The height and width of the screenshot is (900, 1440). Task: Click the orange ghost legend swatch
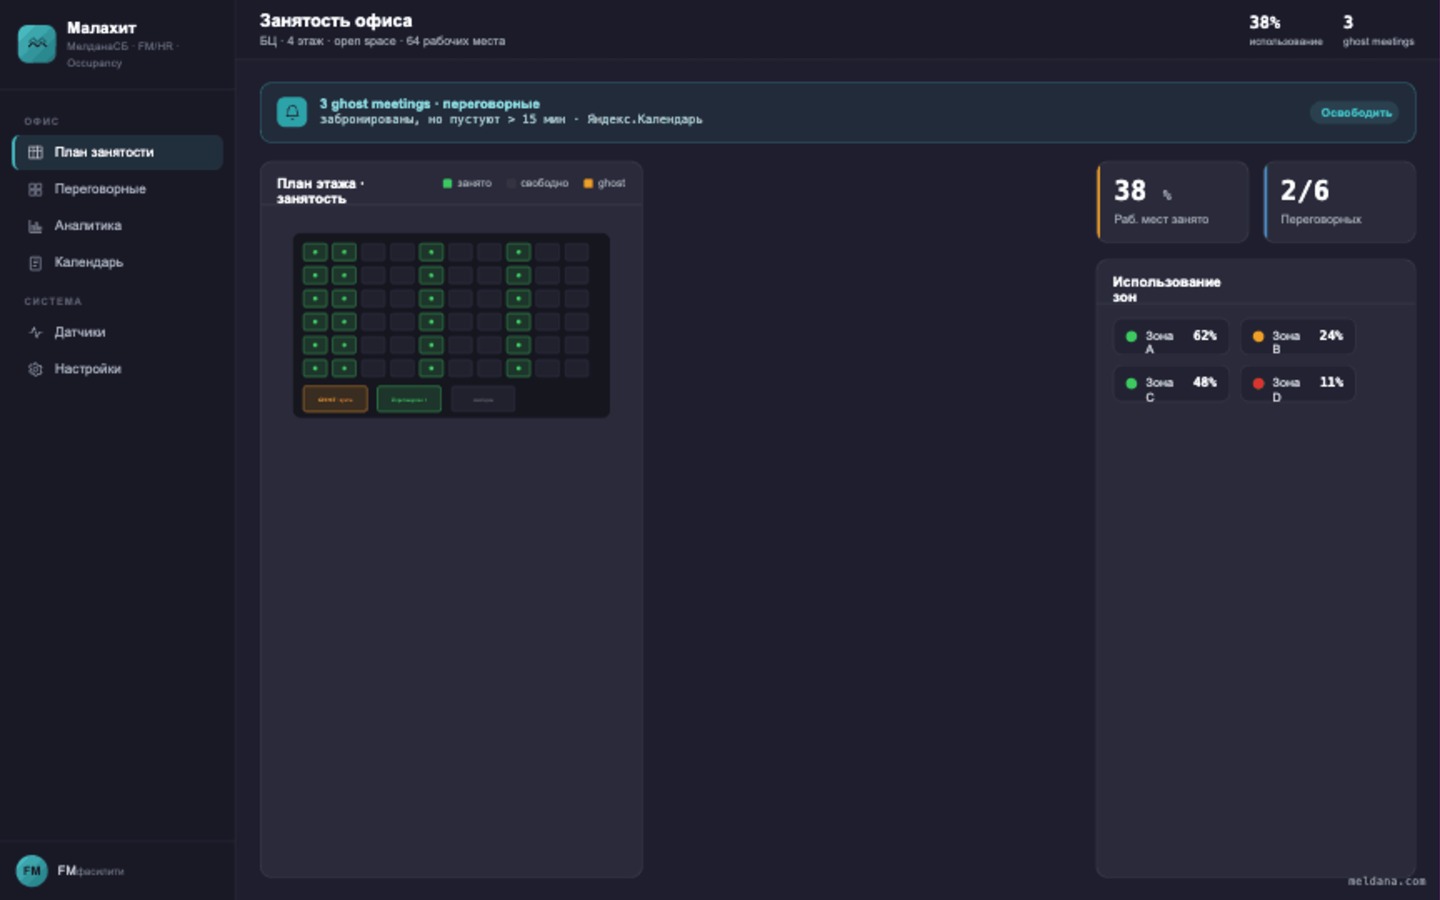point(588,183)
